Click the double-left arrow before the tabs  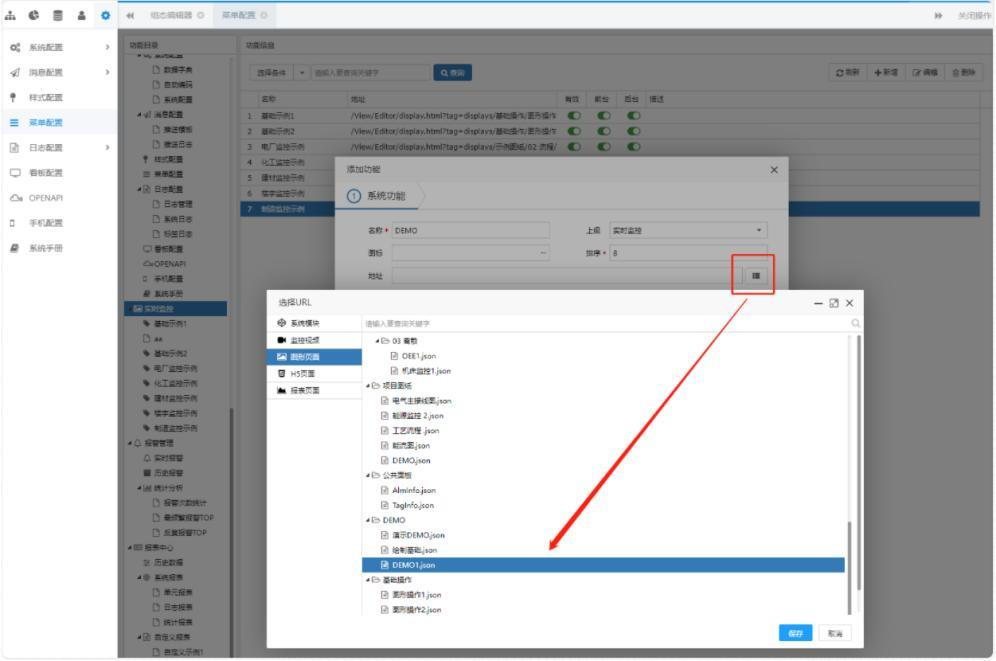point(130,15)
